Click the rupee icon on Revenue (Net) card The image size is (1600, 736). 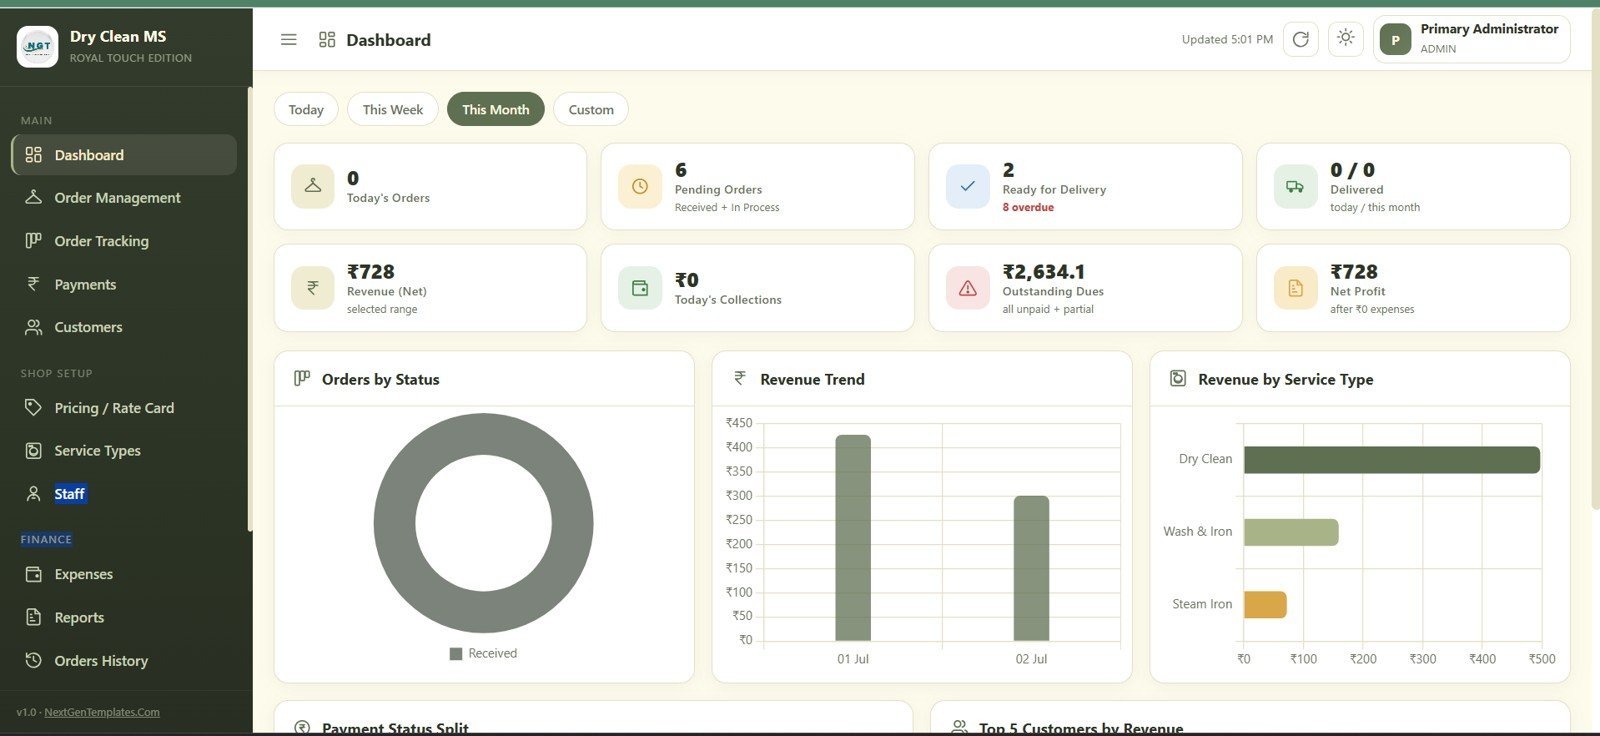coord(313,288)
